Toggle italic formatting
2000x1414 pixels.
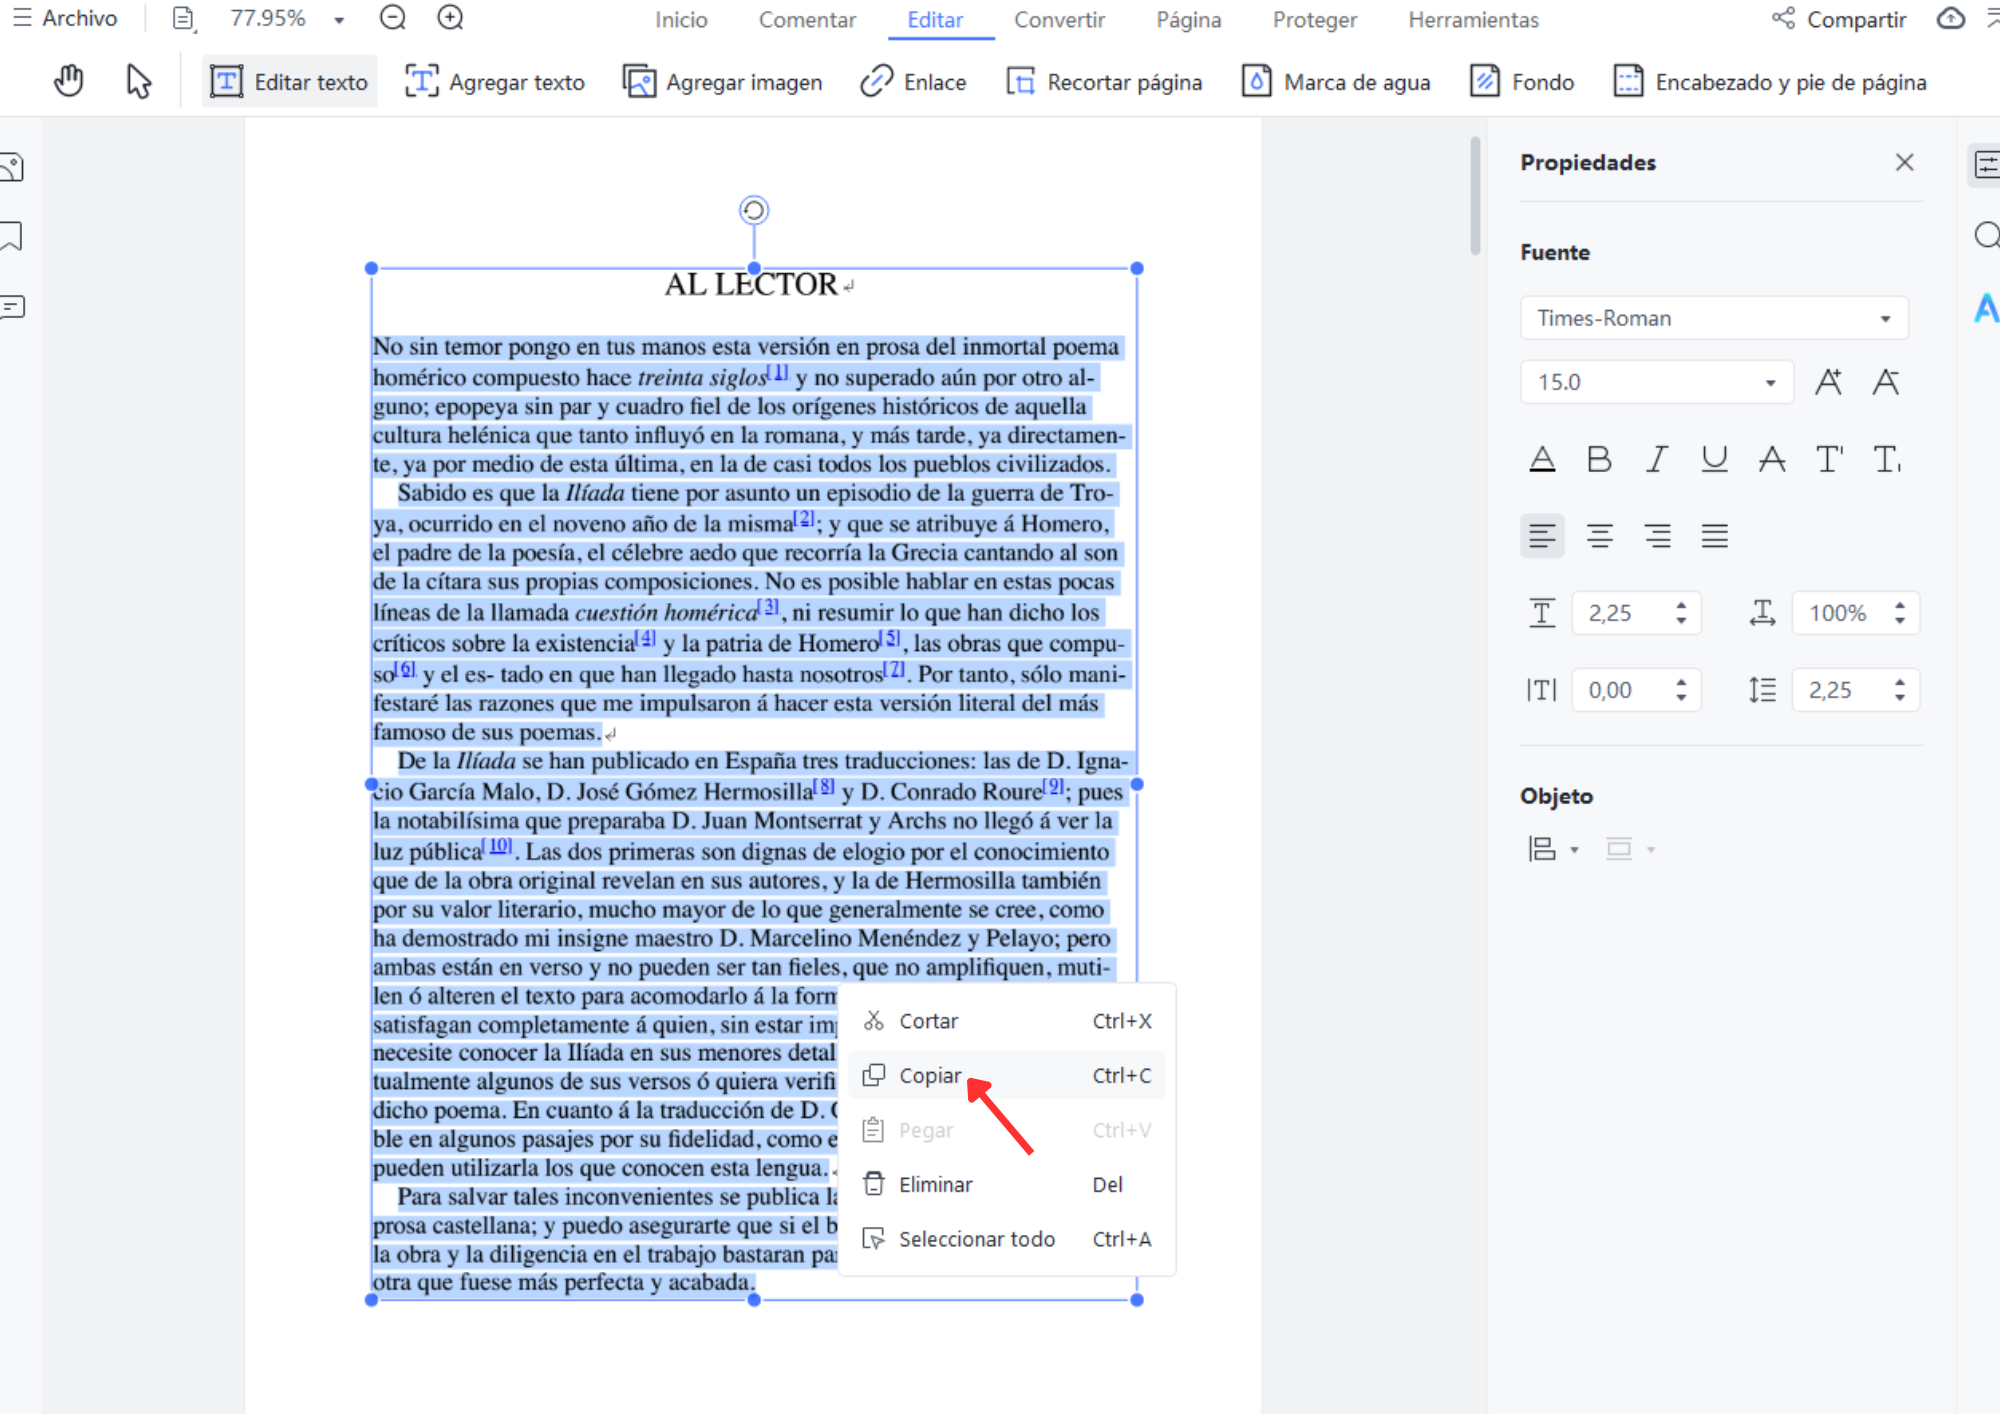[x=1657, y=459]
